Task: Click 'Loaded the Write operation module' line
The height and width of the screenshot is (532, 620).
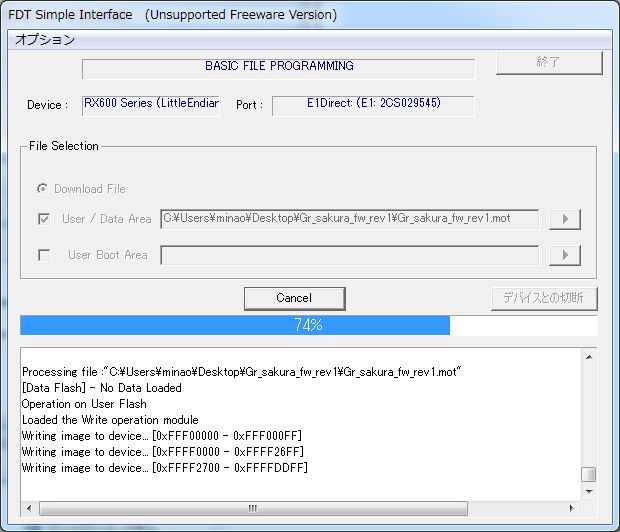Action: pyautogui.click(x=110, y=420)
